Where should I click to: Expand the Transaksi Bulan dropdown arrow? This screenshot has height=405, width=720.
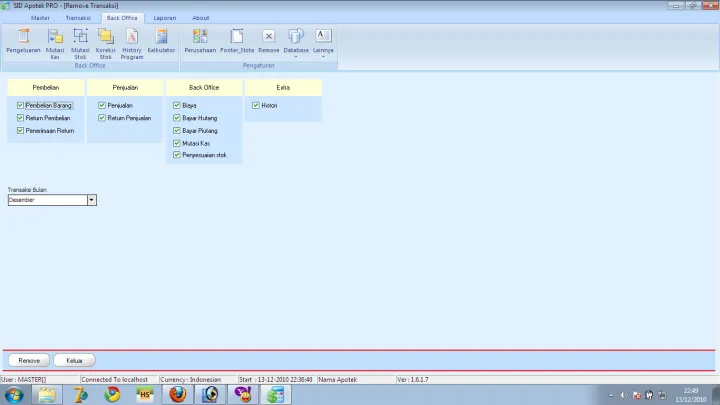(x=91, y=200)
